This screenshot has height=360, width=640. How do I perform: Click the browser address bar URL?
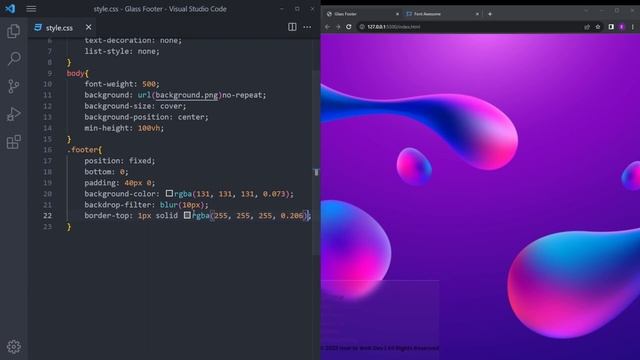coord(393,27)
